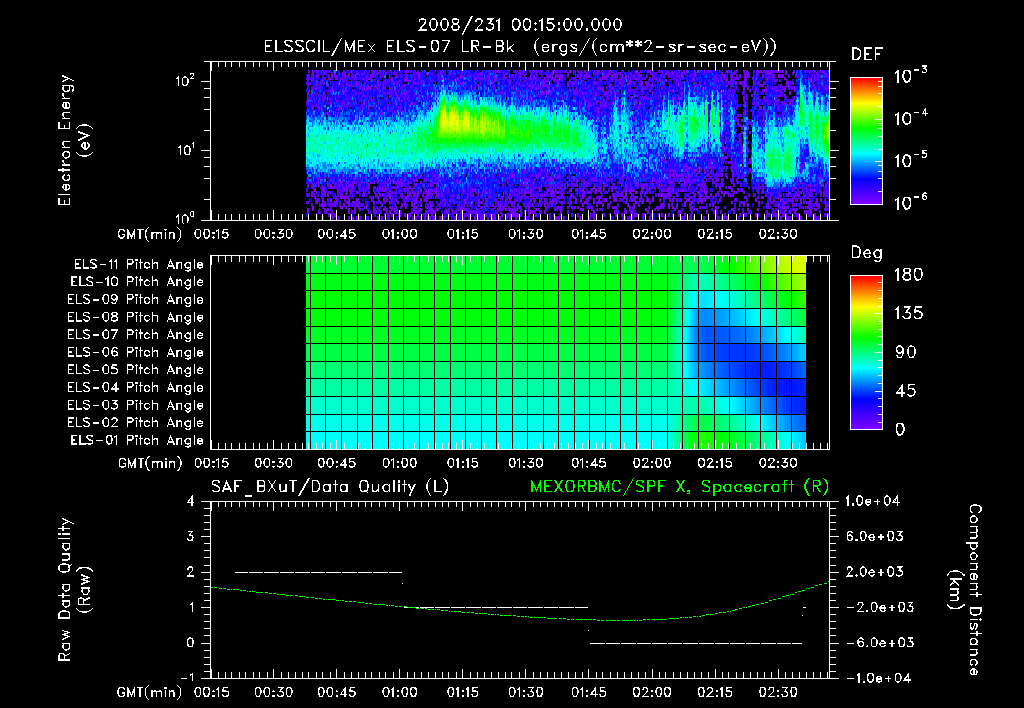
Task: Click the ELS-03 Pitch Angle row label
Action: (x=136, y=406)
